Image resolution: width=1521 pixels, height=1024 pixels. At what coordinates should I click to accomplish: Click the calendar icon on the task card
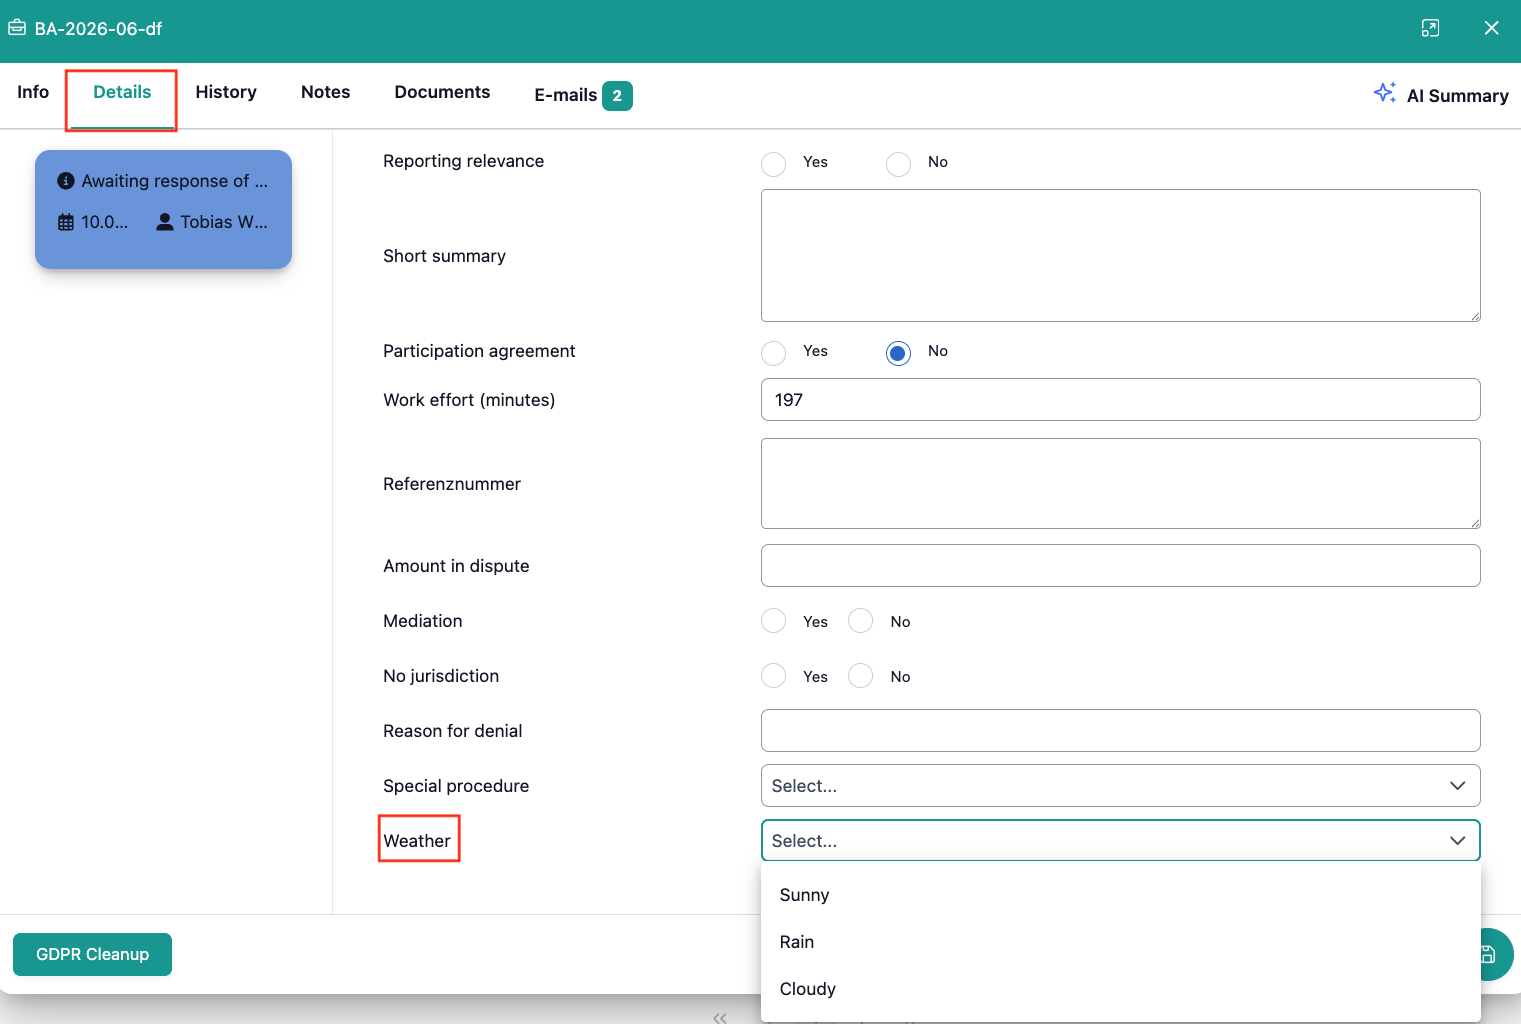tap(66, 222)
